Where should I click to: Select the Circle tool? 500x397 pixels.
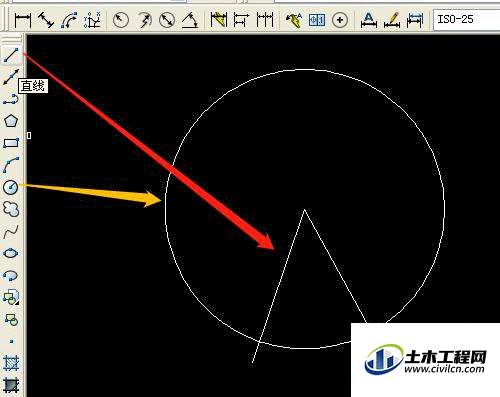(x=11, y=187)
